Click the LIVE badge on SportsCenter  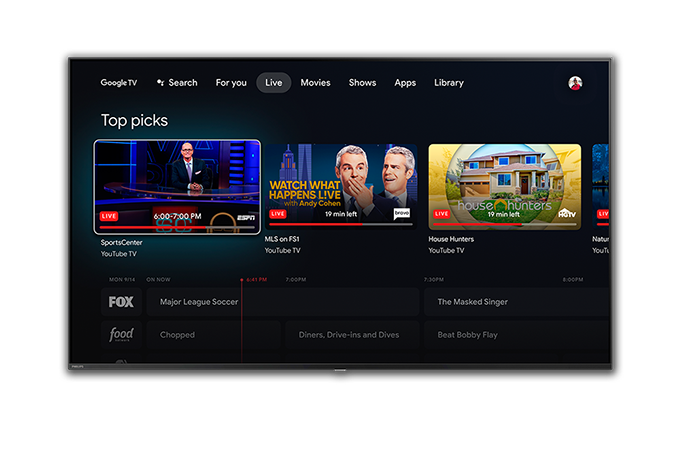click(110, 216)
